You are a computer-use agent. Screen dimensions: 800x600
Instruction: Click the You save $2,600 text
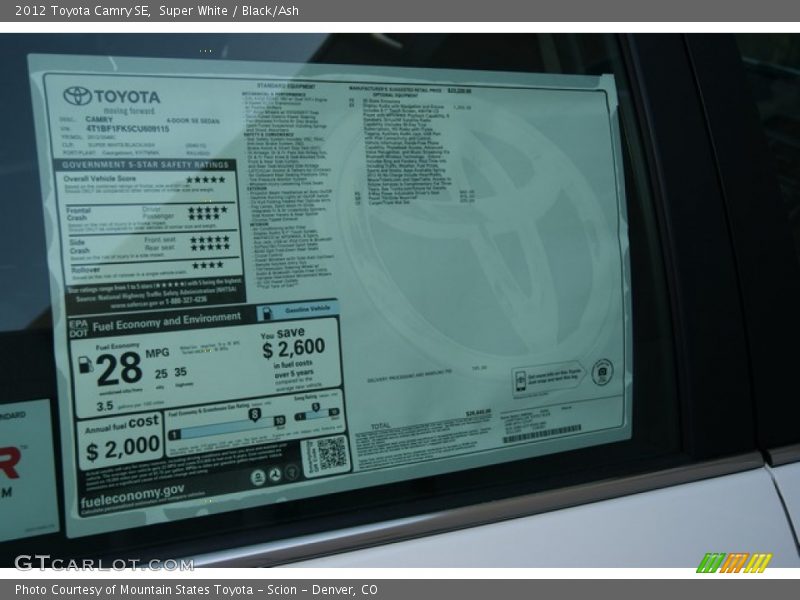(293, 345)
